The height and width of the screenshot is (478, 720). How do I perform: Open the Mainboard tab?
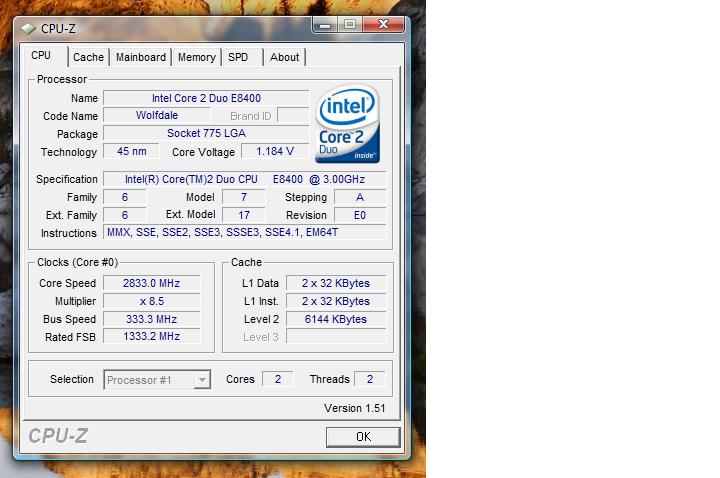click(141, 57)
